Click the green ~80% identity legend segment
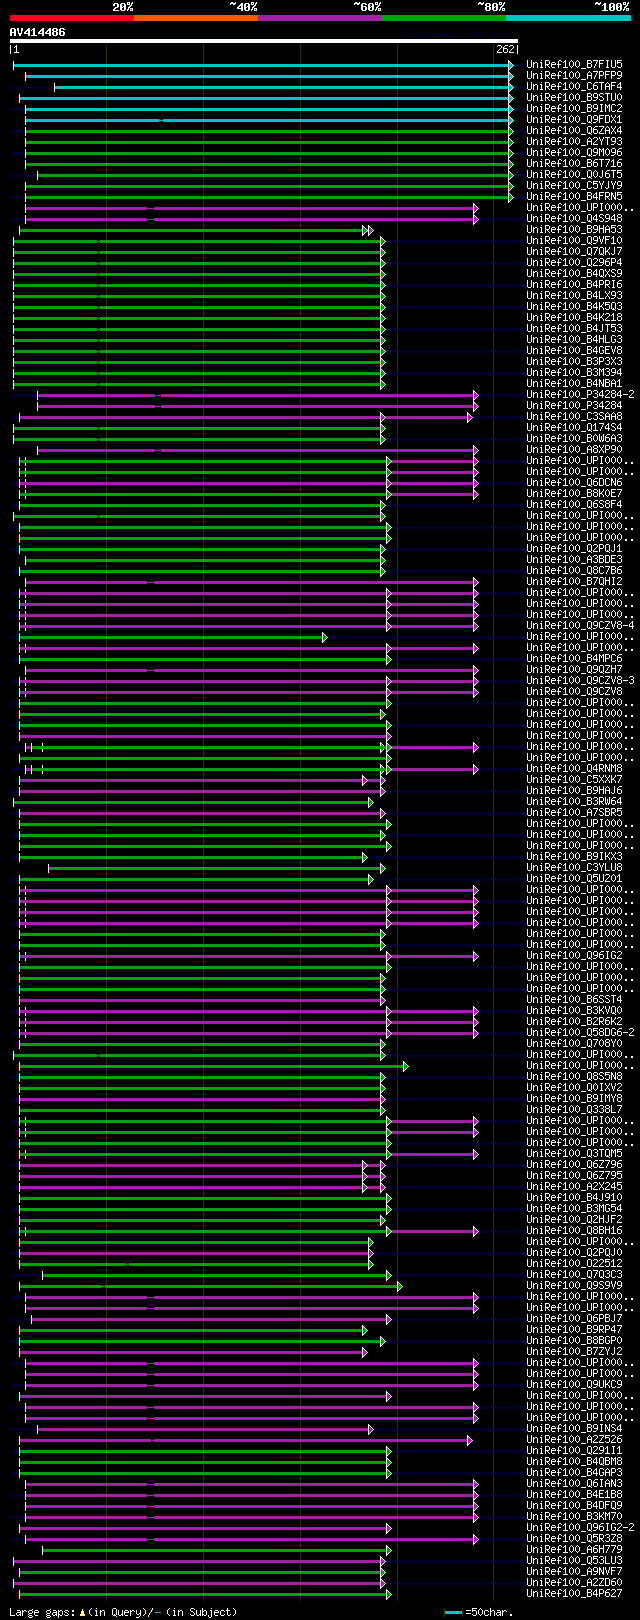This screenshot has width=640, height=1620. tap(444, 18)
